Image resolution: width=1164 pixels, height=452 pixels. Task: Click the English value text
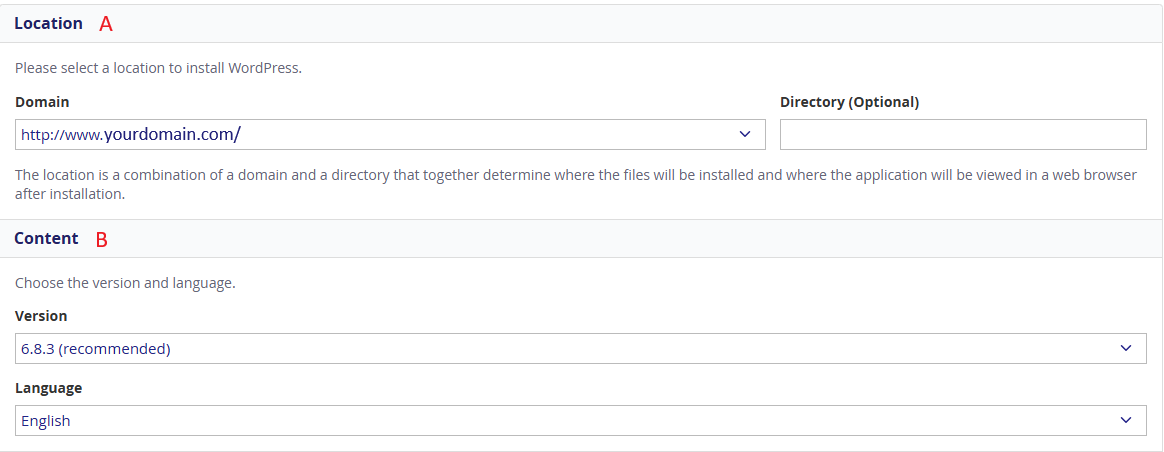[x=46, y=421]
